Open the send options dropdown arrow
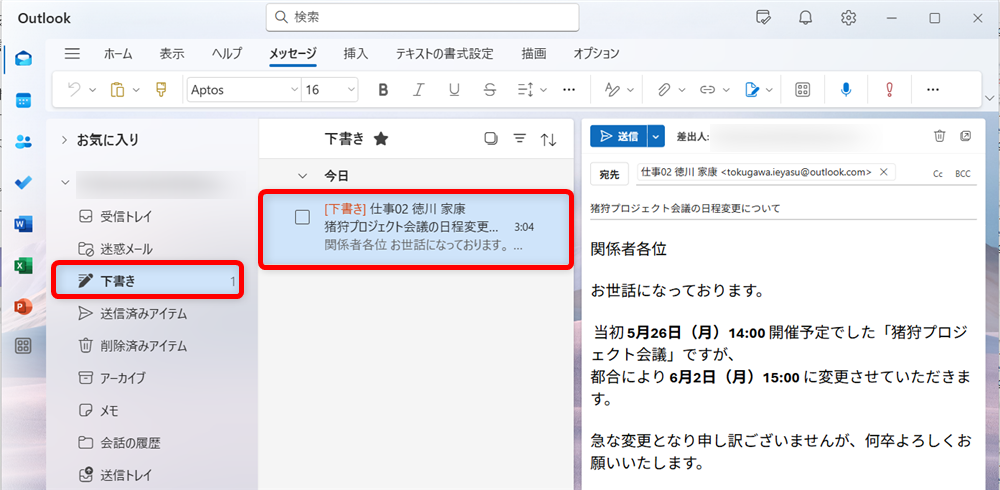 (x=656, y=136)
